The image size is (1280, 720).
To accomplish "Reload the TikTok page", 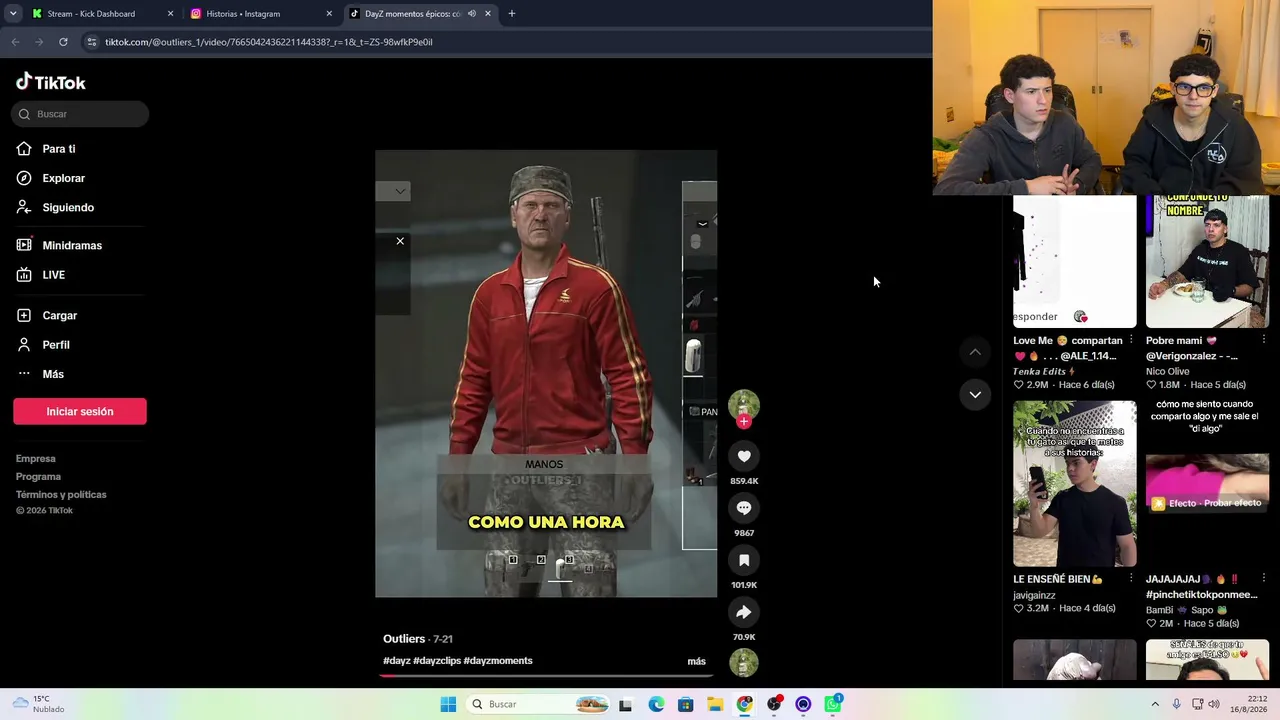I will click(63, 42).
